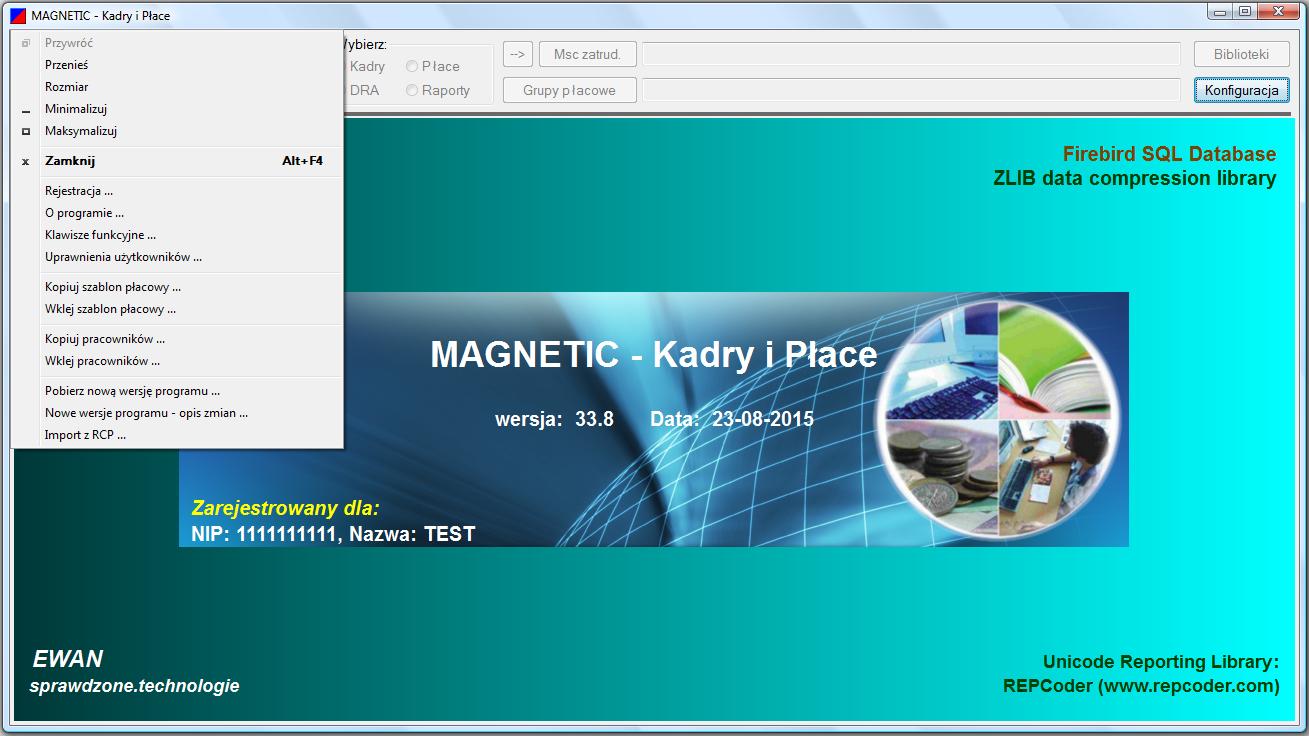
Task: Open O programie ... menu entry
Action: 177,213
